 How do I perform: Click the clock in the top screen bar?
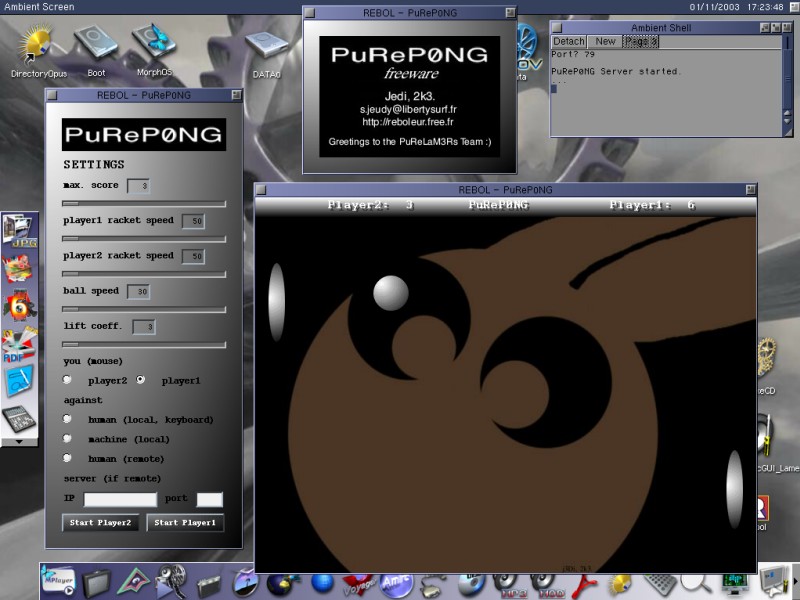737,7
